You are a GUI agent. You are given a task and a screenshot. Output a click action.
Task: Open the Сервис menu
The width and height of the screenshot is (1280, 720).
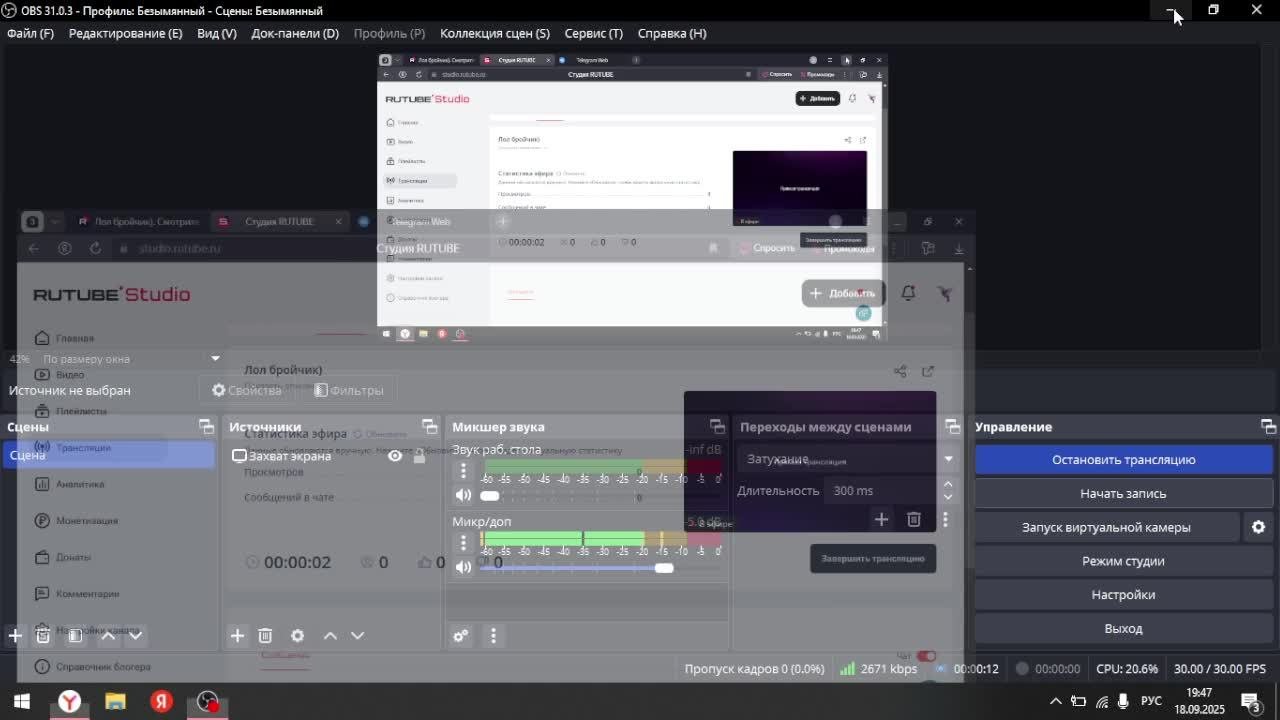tap(593, 33)
